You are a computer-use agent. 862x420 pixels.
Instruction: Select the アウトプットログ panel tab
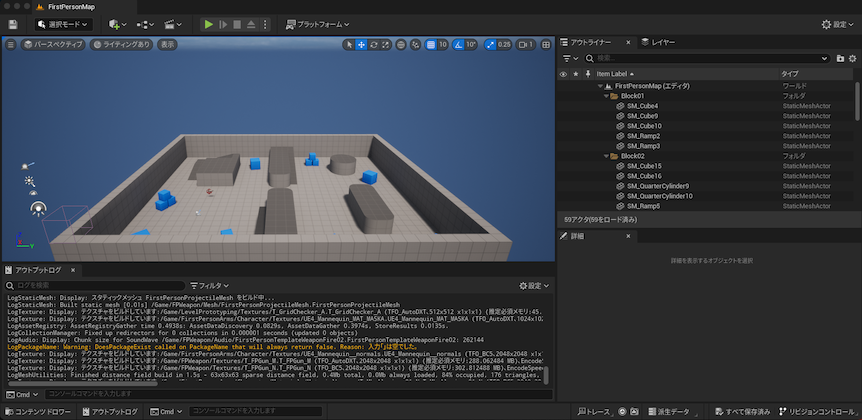[x=38, y=270]
